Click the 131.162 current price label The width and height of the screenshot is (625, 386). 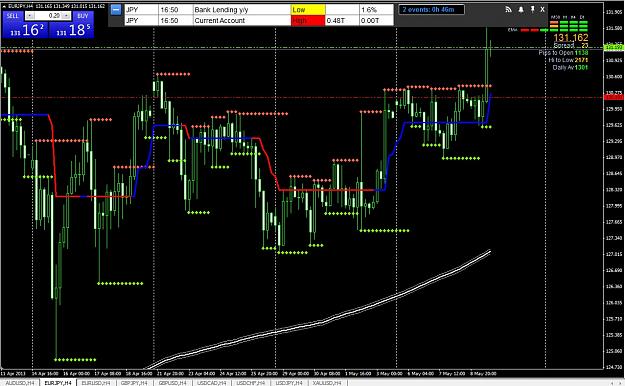point(570,37)
